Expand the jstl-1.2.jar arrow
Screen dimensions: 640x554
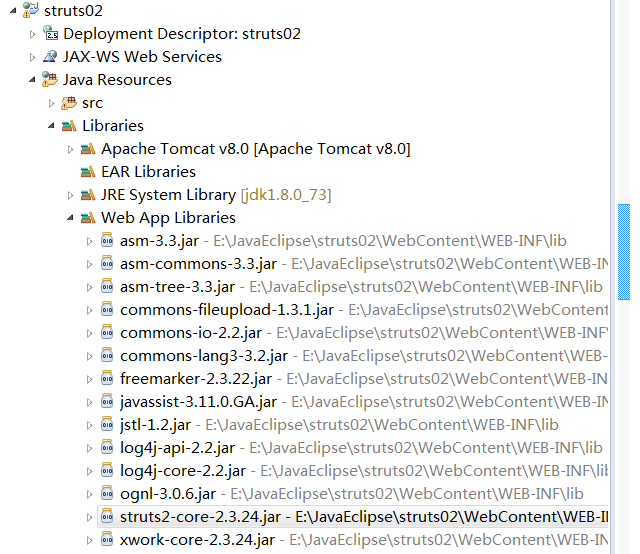89,425
